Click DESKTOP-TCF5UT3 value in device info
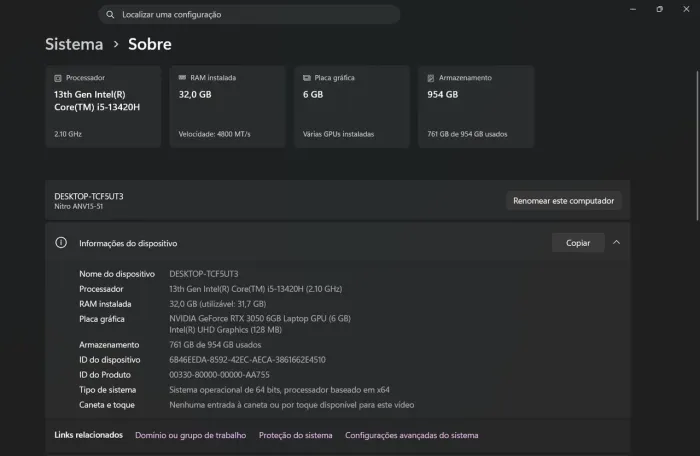Viewport: 700px width, 456px height. 204,274
